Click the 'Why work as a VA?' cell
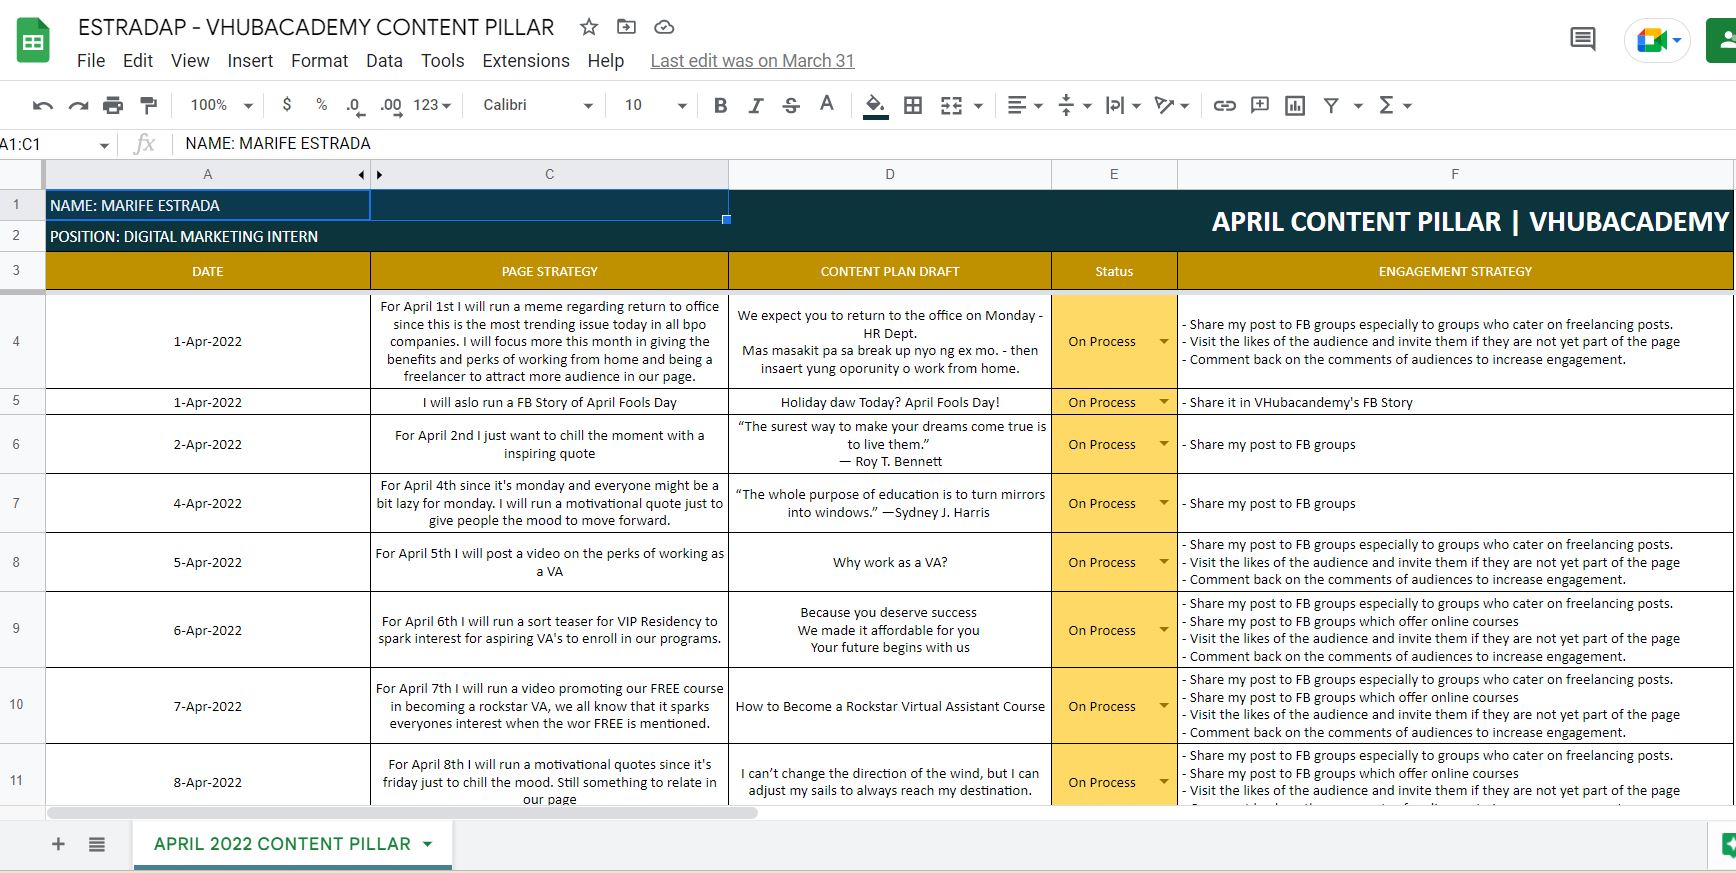Viewport: 1736px width, 873px height. tap(890, 562)
